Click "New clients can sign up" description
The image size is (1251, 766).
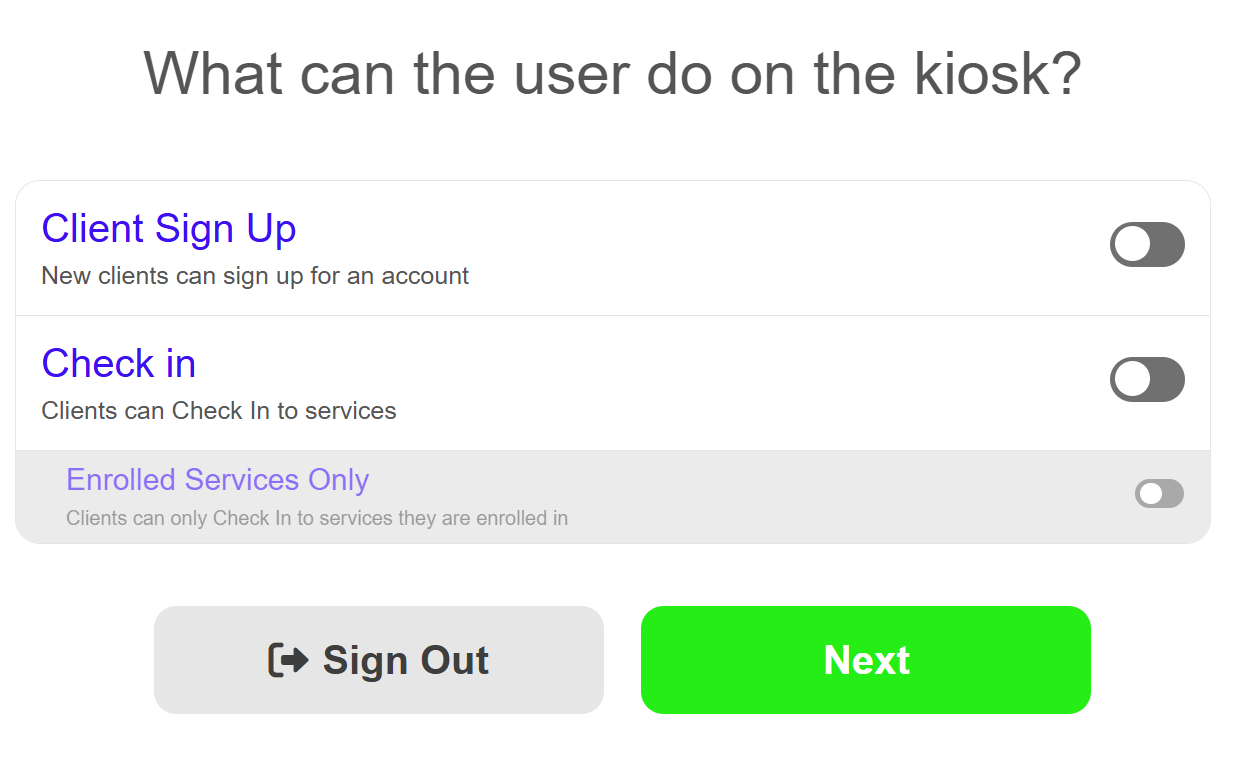pos(255,276)
